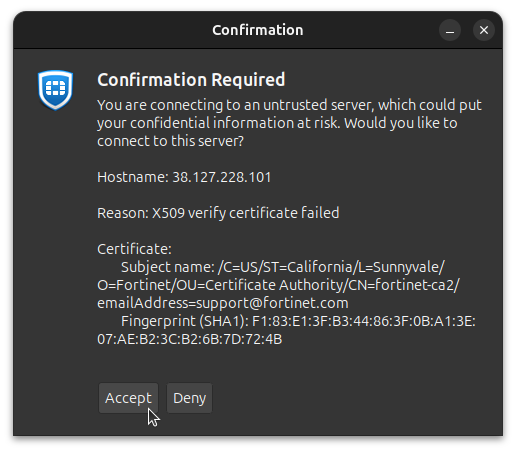The image size is (516, 452).
Task: Click the Confirmation title bar text
Action: (258, 30)
